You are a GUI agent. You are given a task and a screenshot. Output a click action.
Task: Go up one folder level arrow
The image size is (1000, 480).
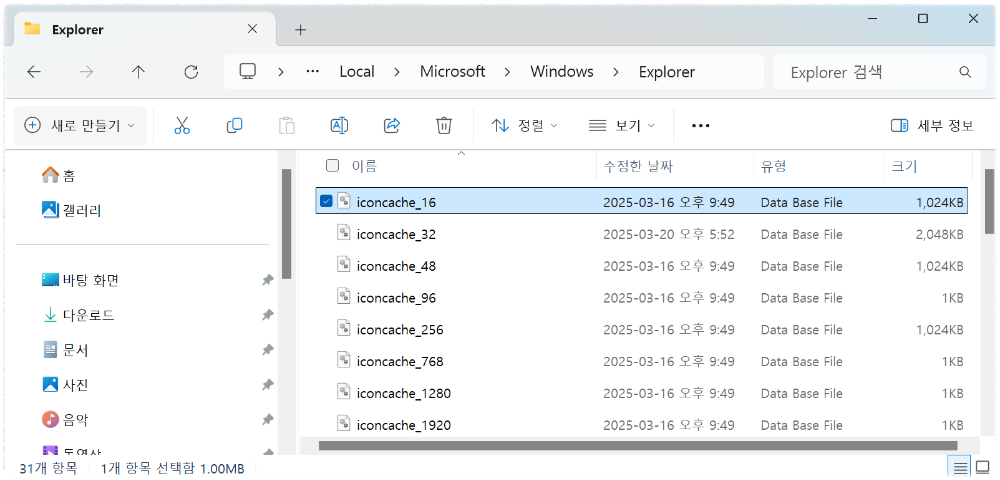pyautogui.click(x=138, y=72)
